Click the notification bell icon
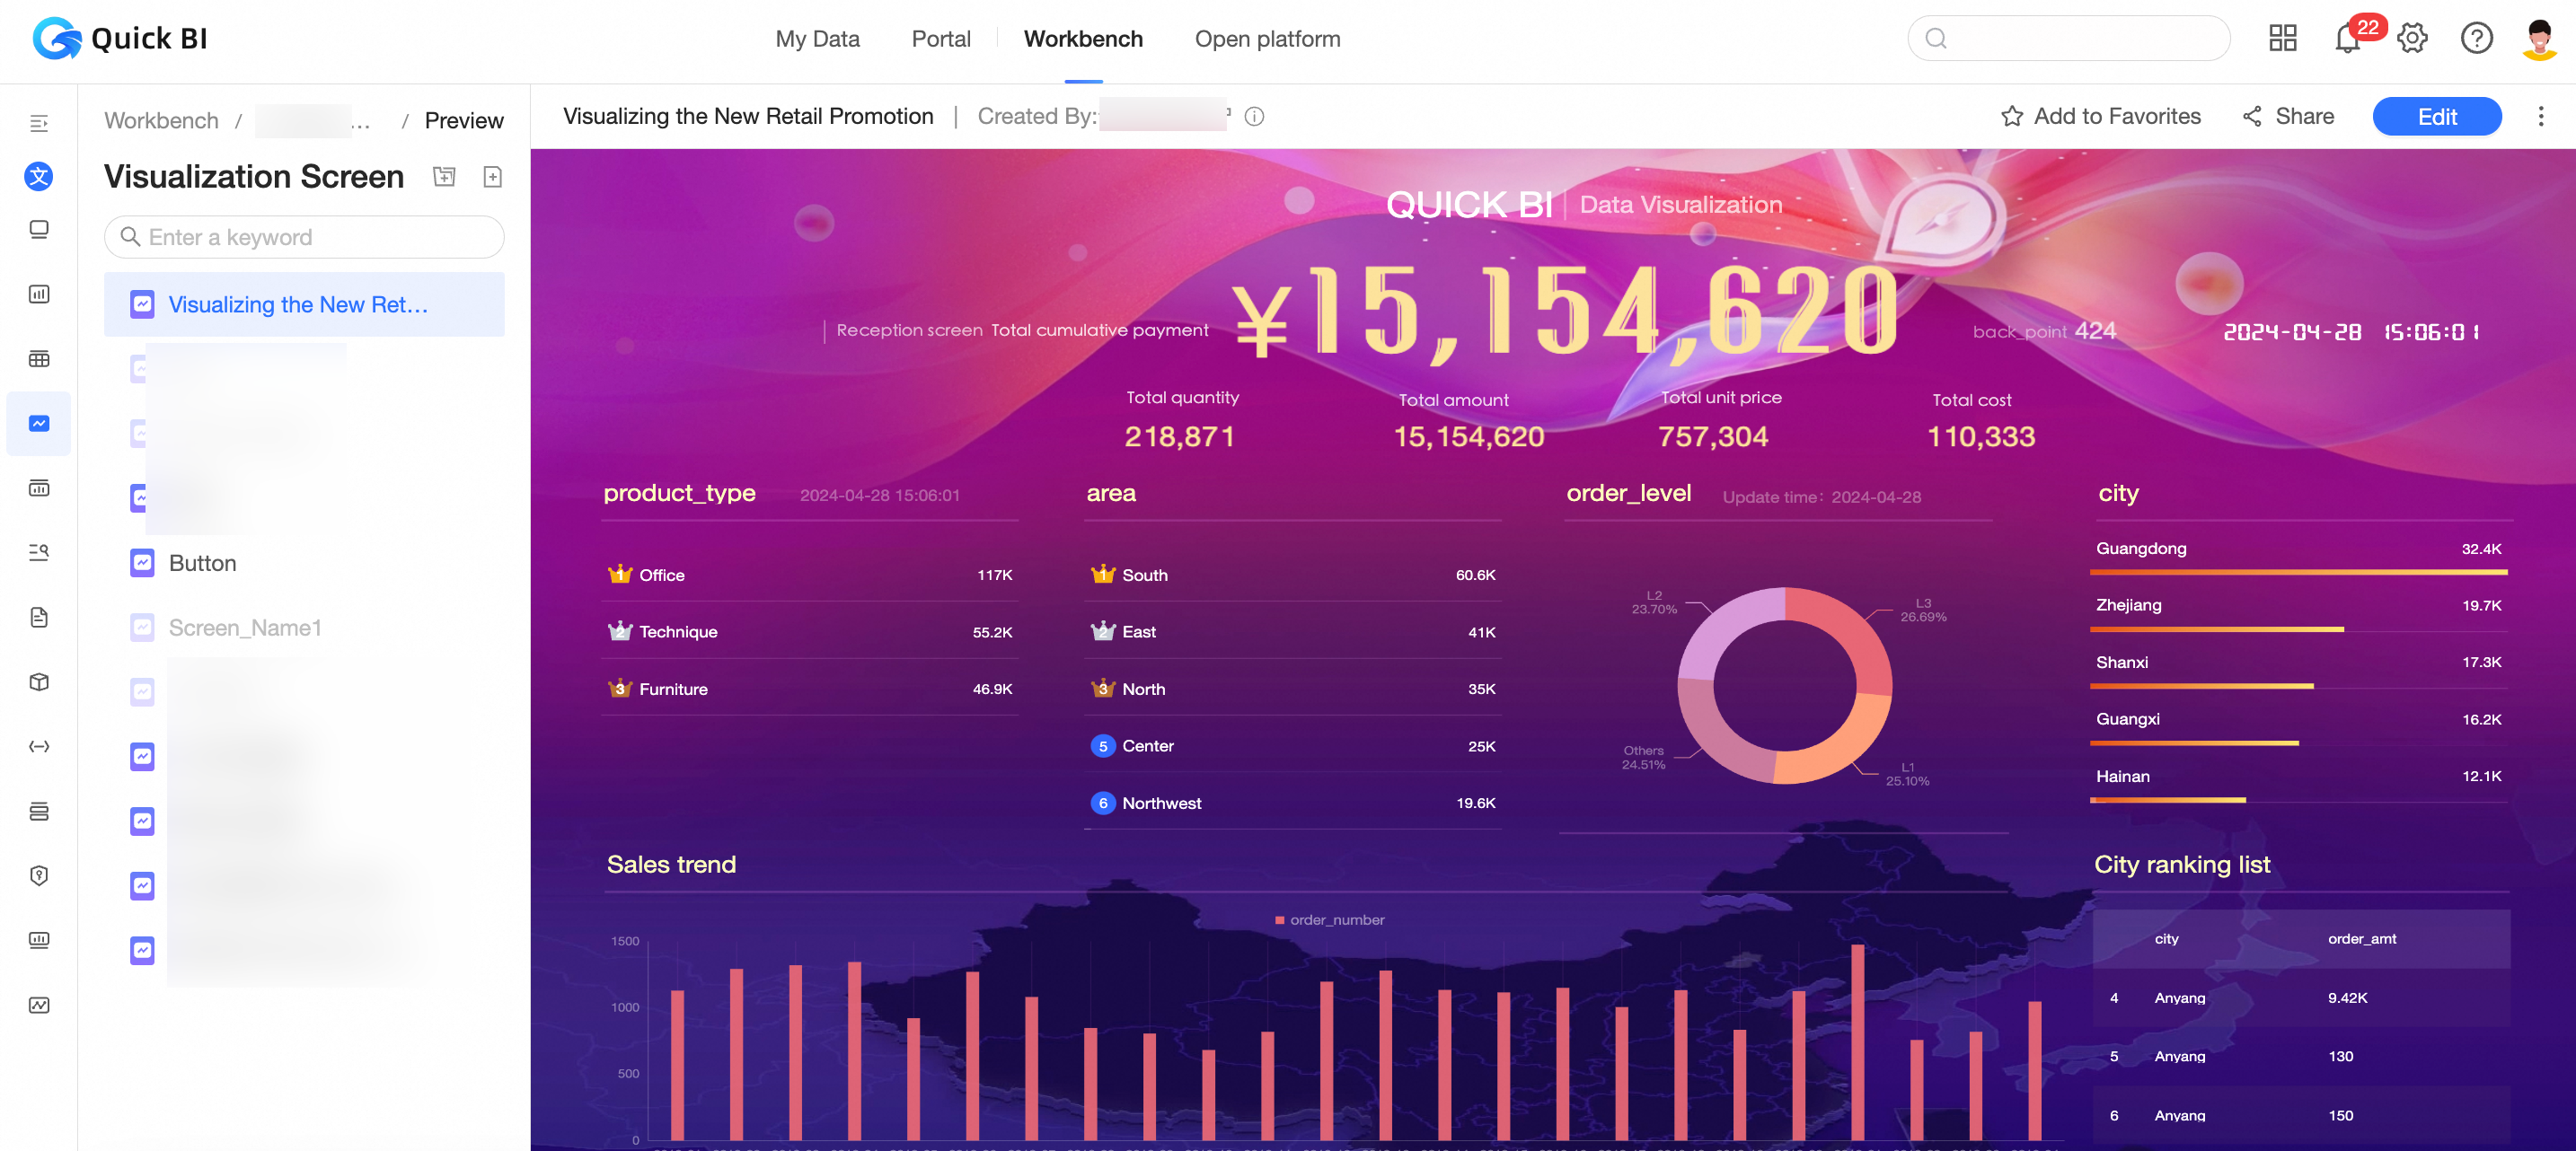 (x=2346, y=39)
